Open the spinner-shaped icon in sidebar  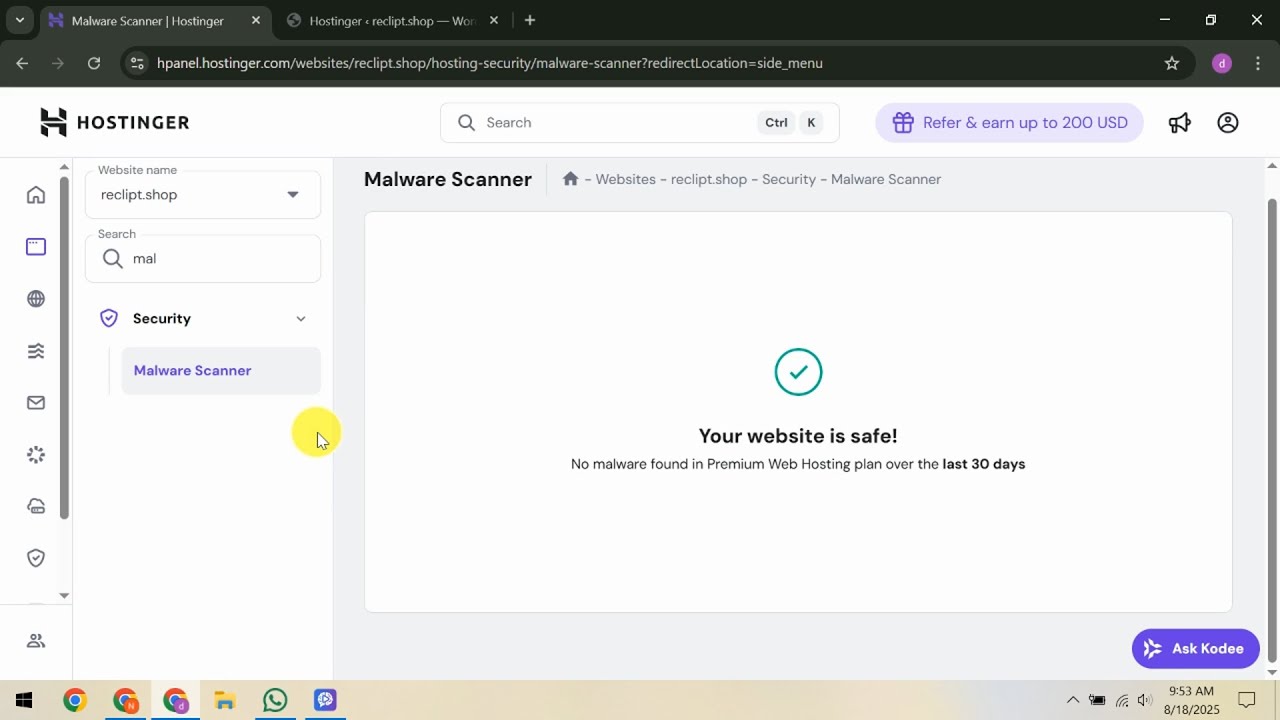tap(36, 455)
